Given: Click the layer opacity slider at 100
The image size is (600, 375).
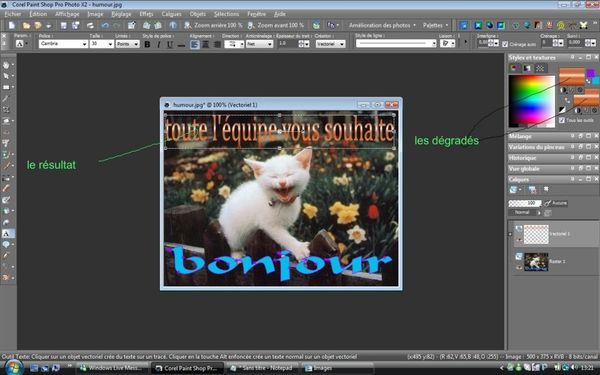Looking at the screenshot, I should pyautogui.click(x=525, y=203).
